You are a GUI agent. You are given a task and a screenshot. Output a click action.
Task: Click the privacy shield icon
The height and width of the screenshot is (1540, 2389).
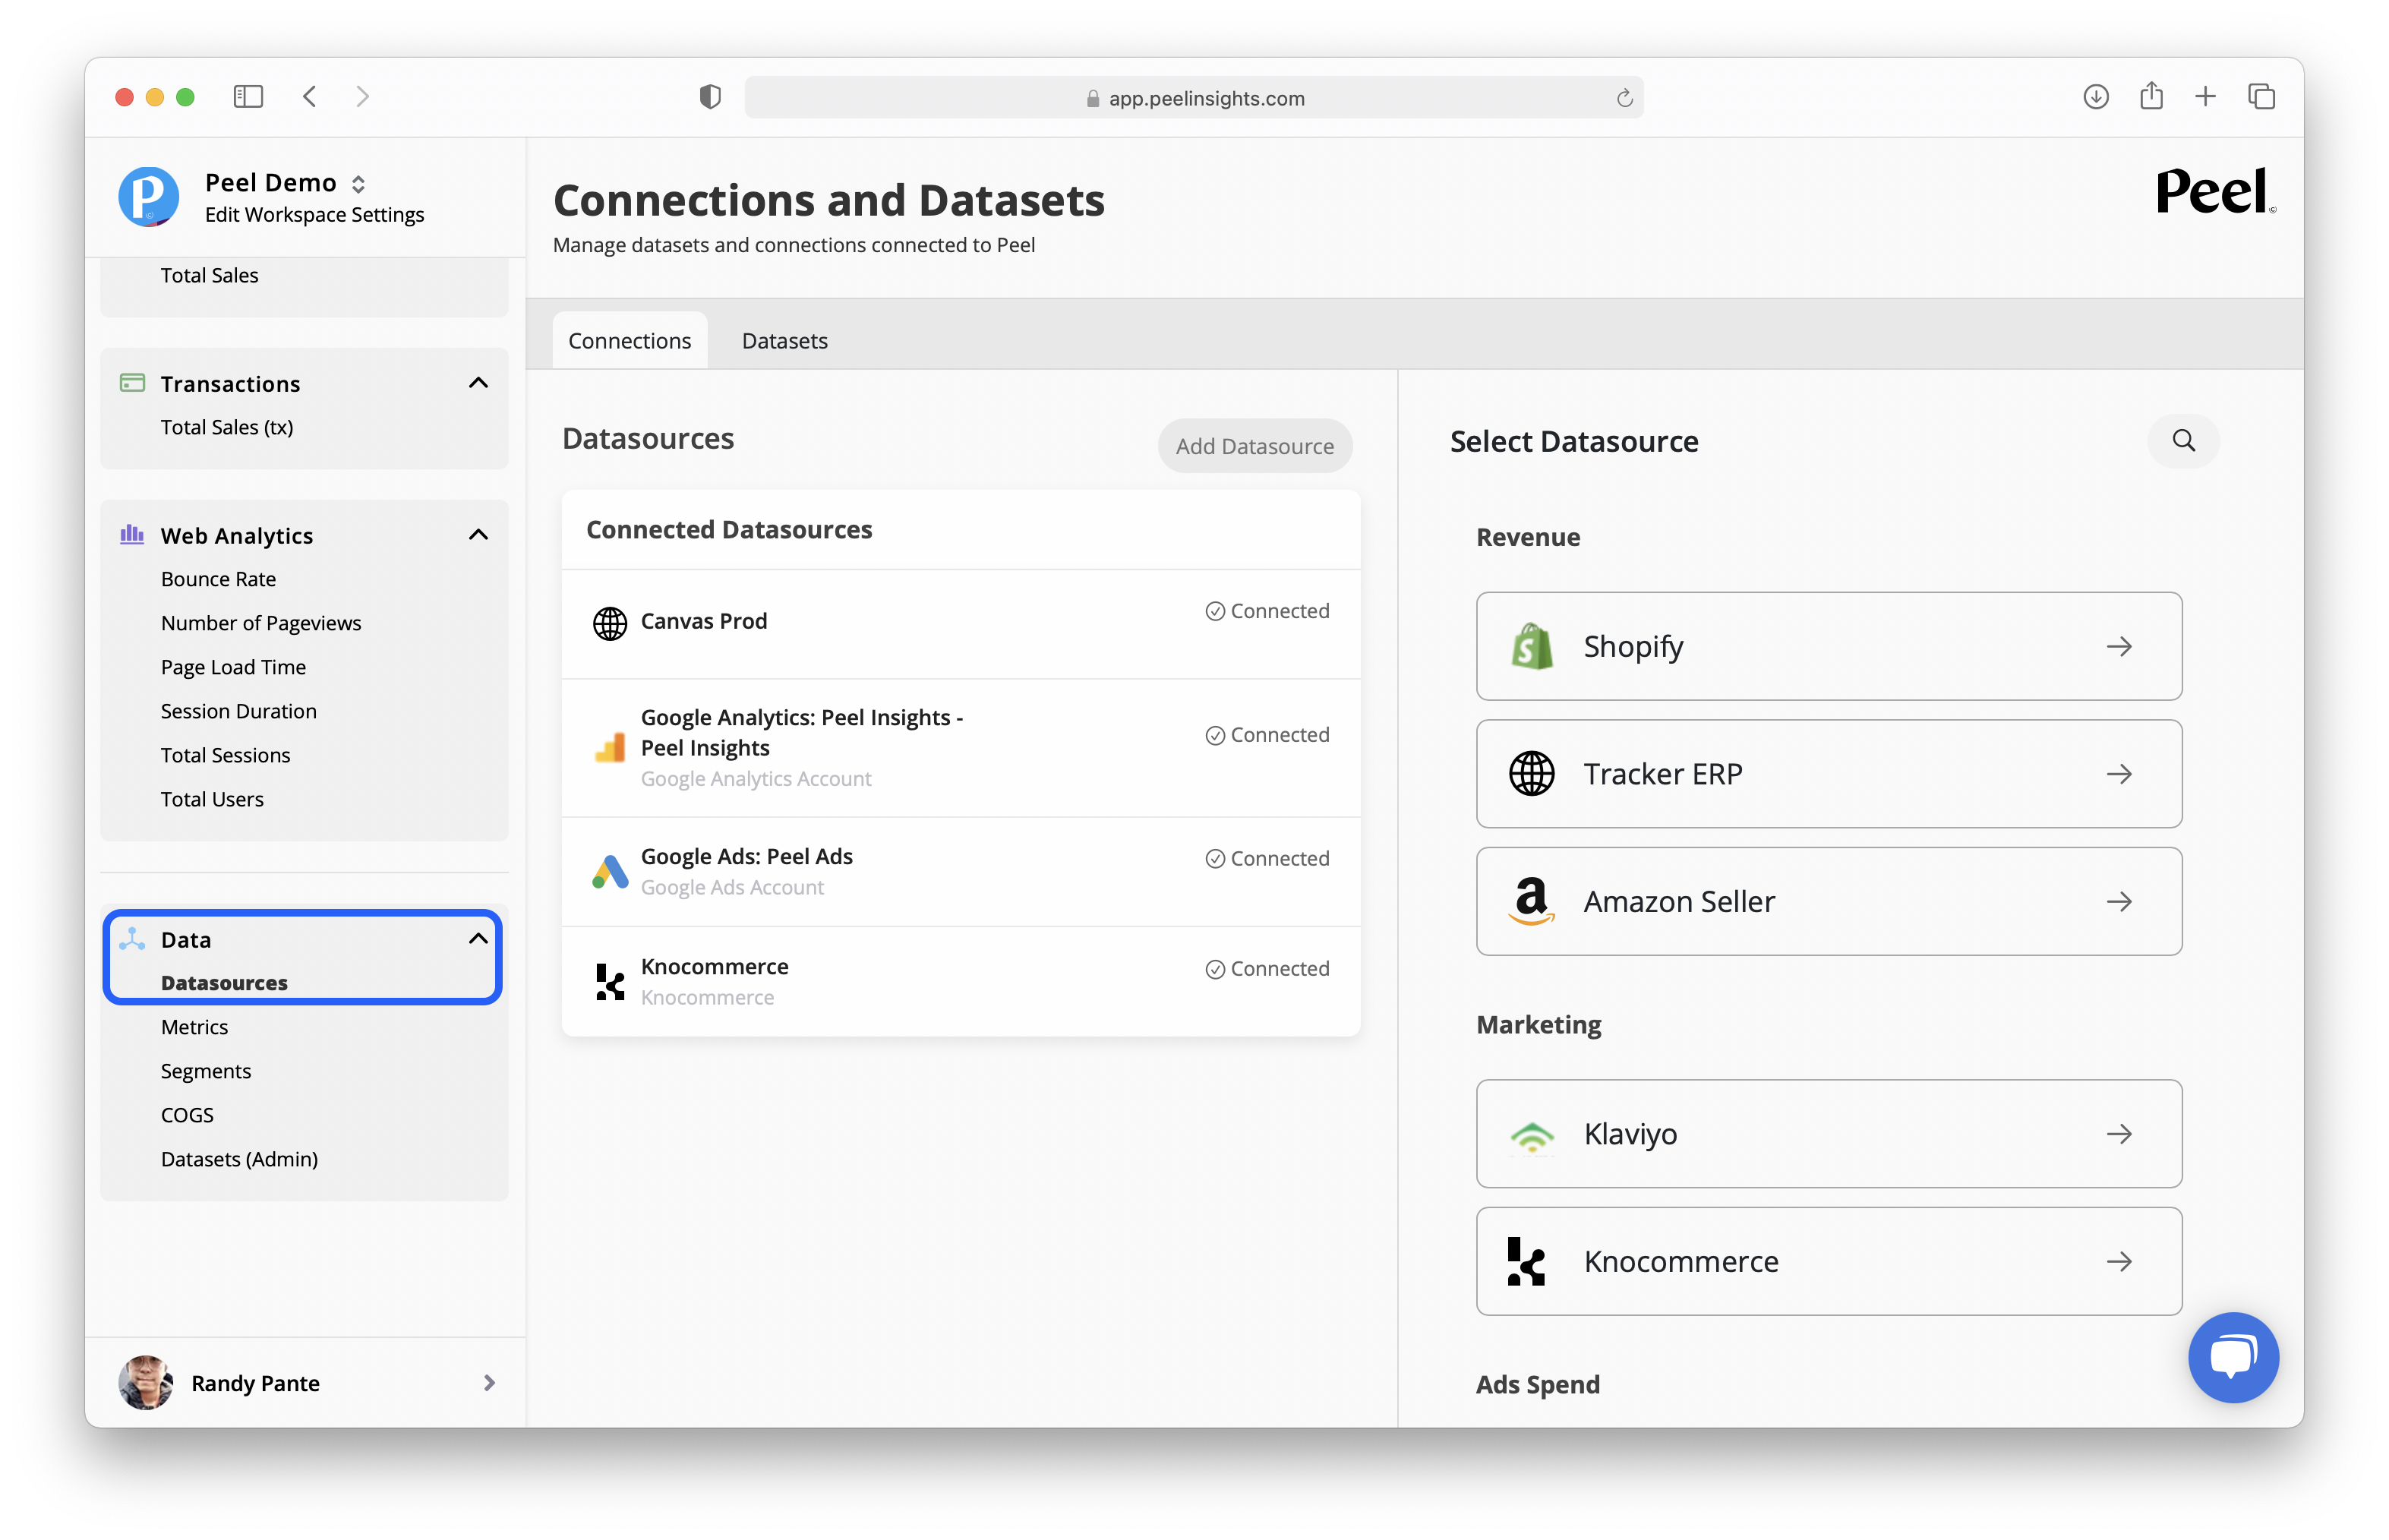tap(710, 97)
